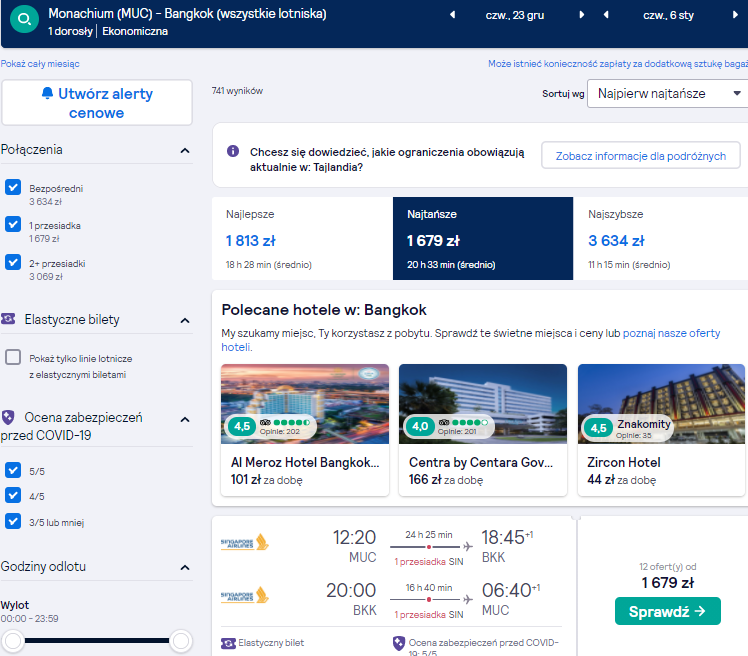Uncheck the 1 przesiadka checkbox
The width and height of the screenshot is (748, 656).
[x=13, y=224]
